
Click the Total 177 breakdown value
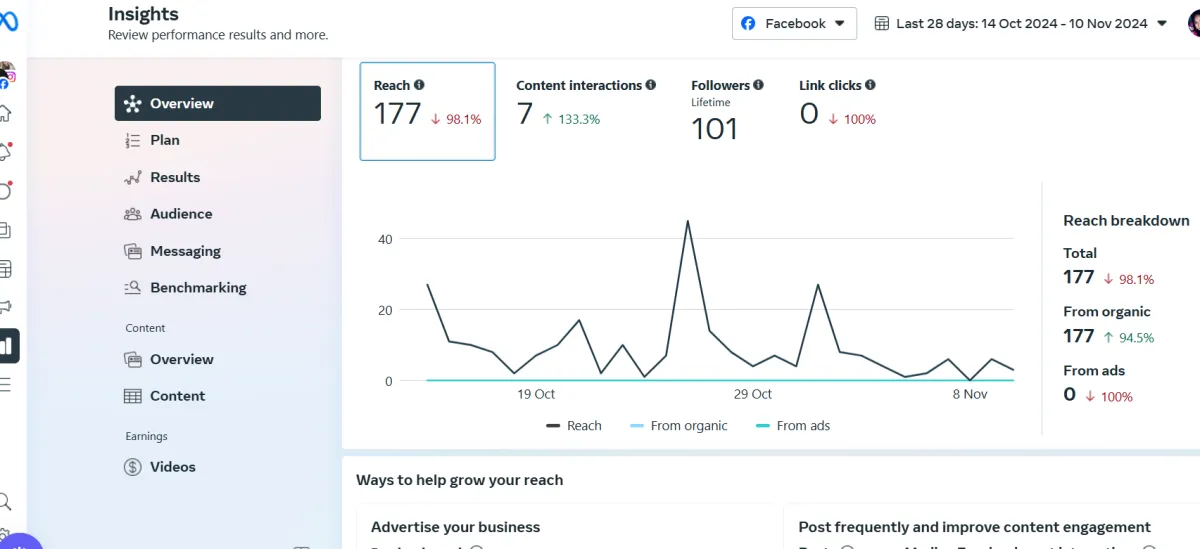pyautogui.click(x=1079, y=278)
